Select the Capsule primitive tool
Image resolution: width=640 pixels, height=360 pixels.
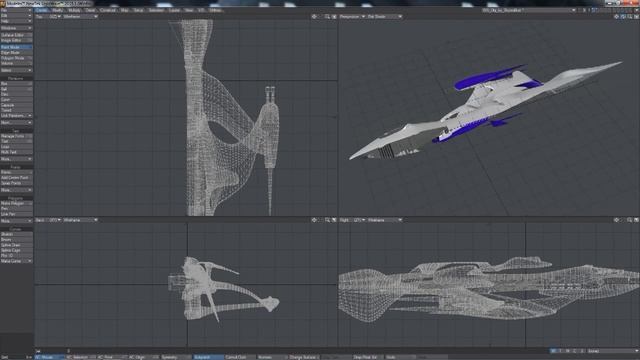point(16,105)
